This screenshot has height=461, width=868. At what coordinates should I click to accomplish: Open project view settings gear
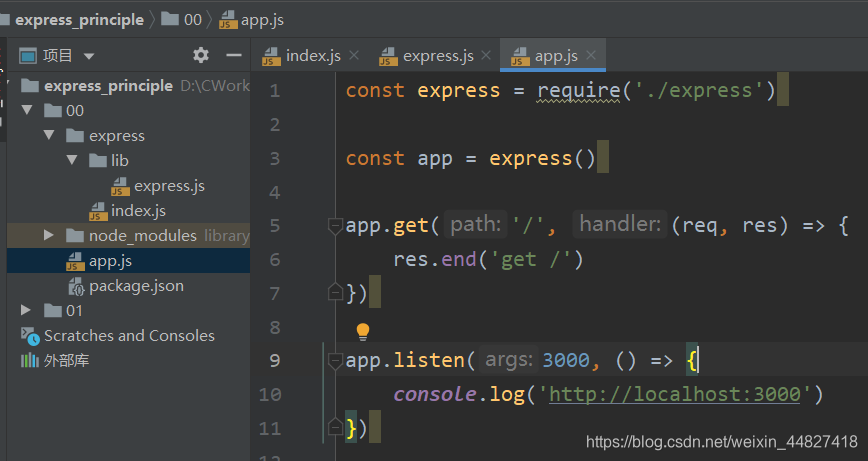pos(200,55)
